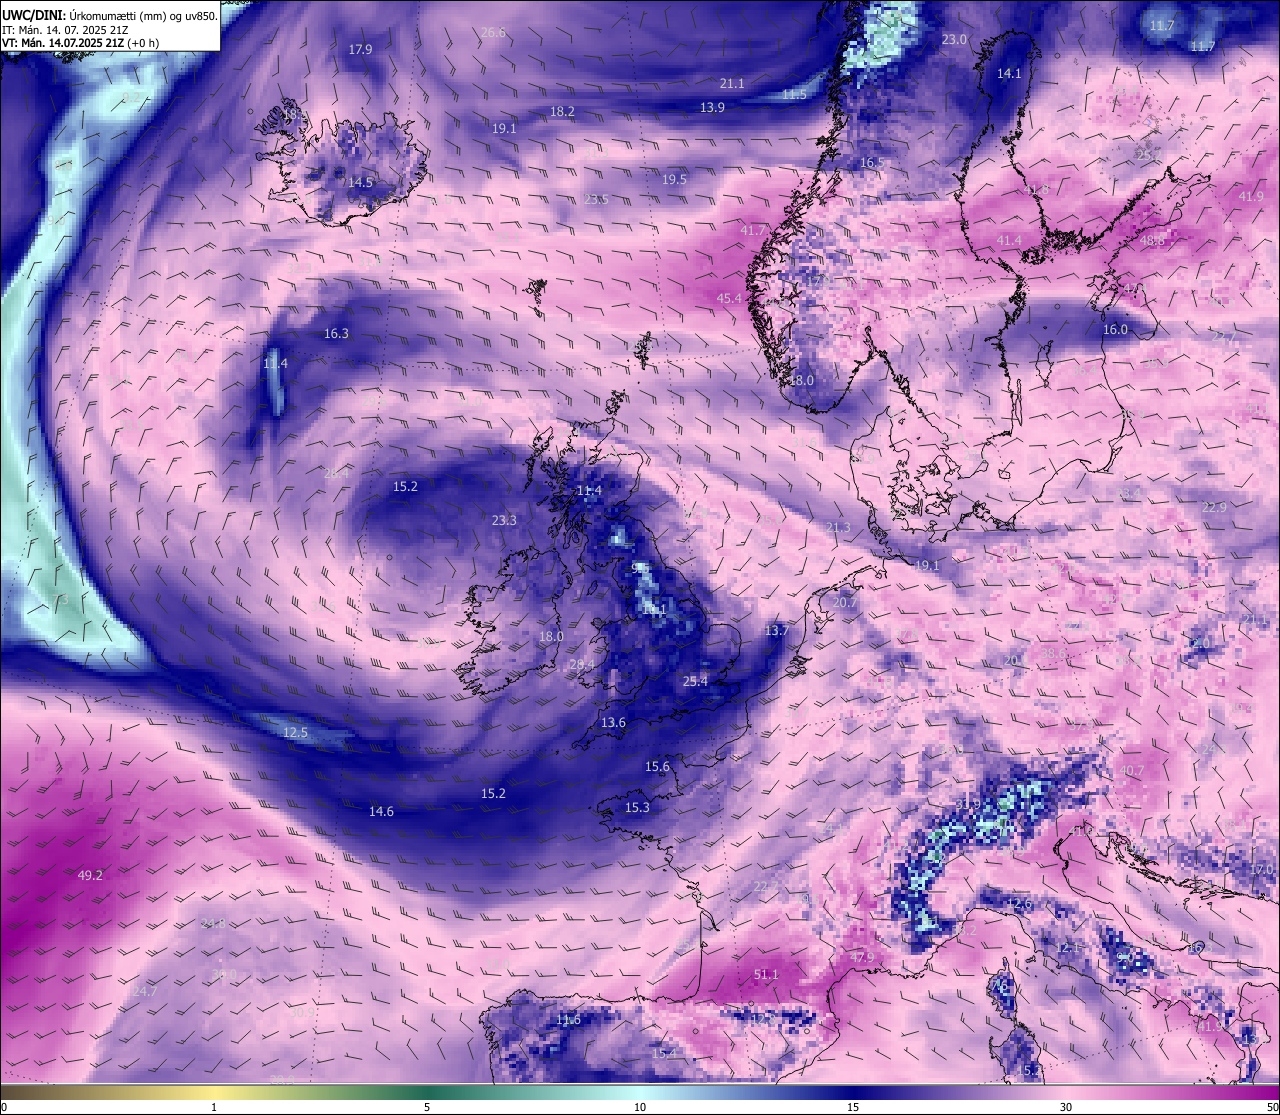
Task: Click the 49.2 value in the southwest
Action: [90, 875]
